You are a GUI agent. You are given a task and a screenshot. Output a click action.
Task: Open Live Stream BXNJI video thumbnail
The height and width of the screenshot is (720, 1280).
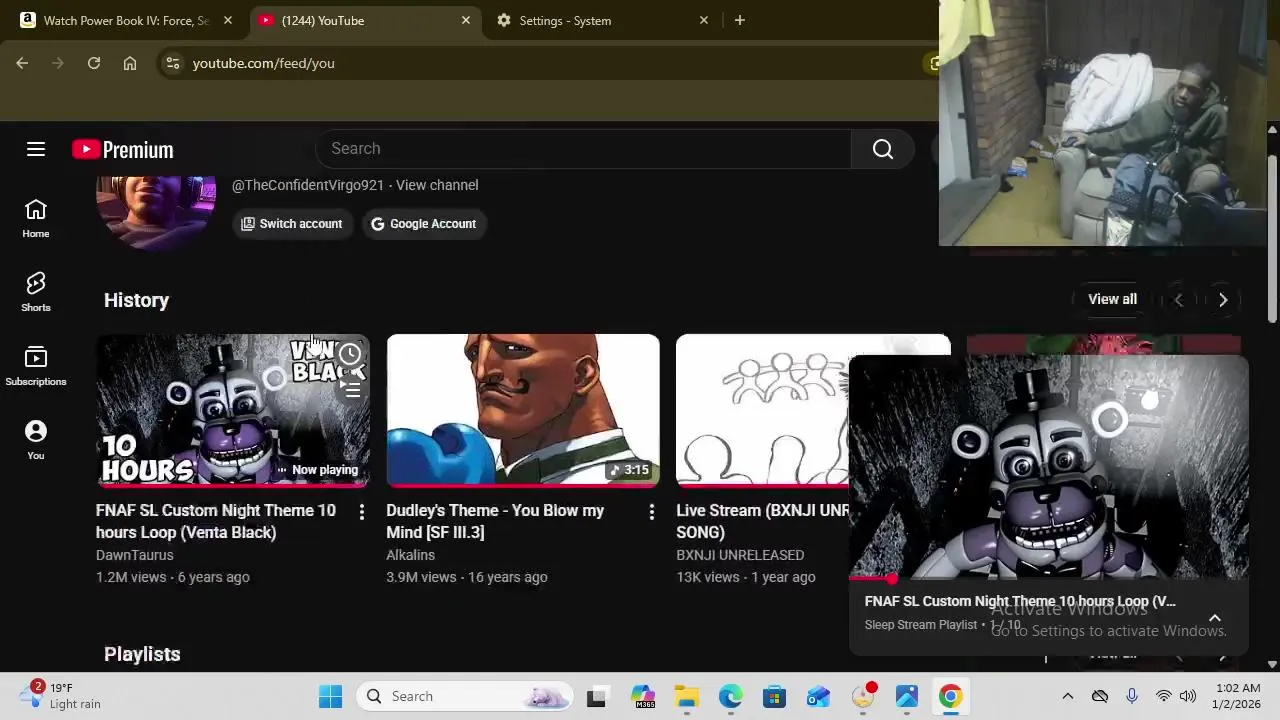(x=762, y=411)
